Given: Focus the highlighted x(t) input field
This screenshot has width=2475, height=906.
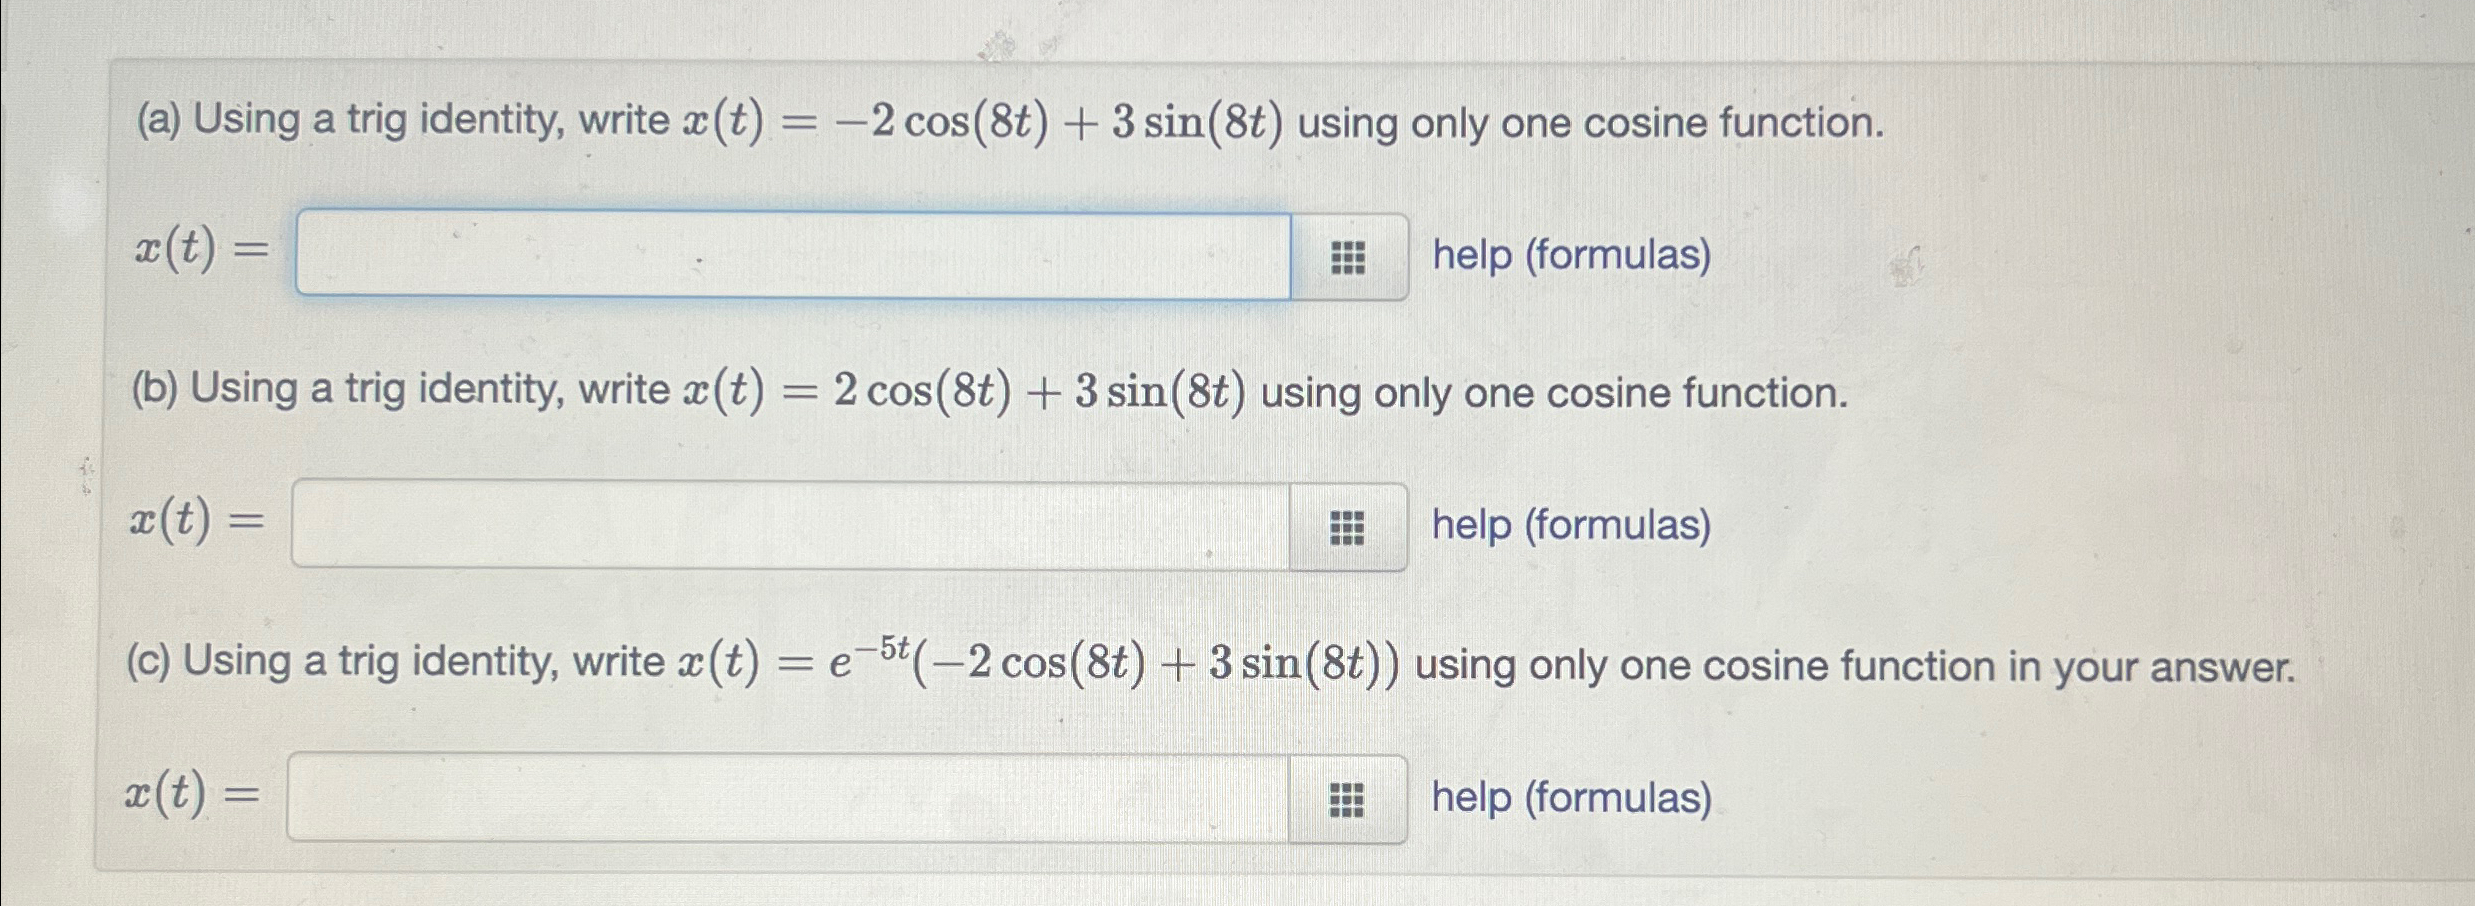Looking at the screenshot, I should click(x=790, y=255).
